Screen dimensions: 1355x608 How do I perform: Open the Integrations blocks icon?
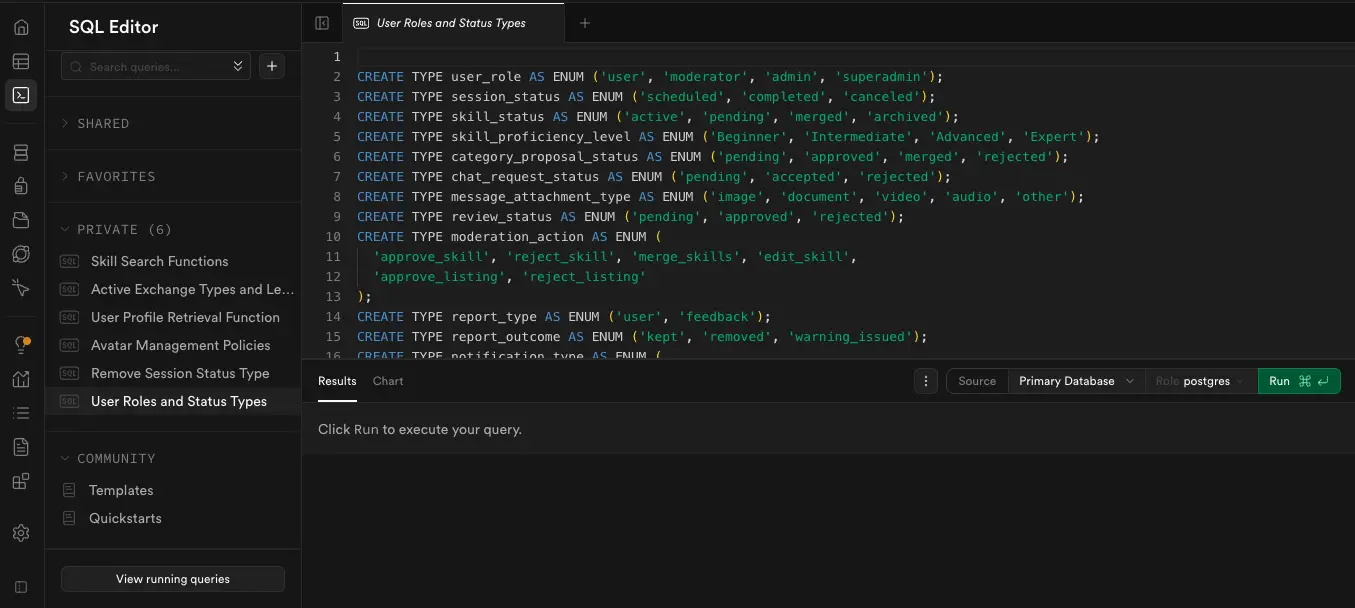(21, 481)
